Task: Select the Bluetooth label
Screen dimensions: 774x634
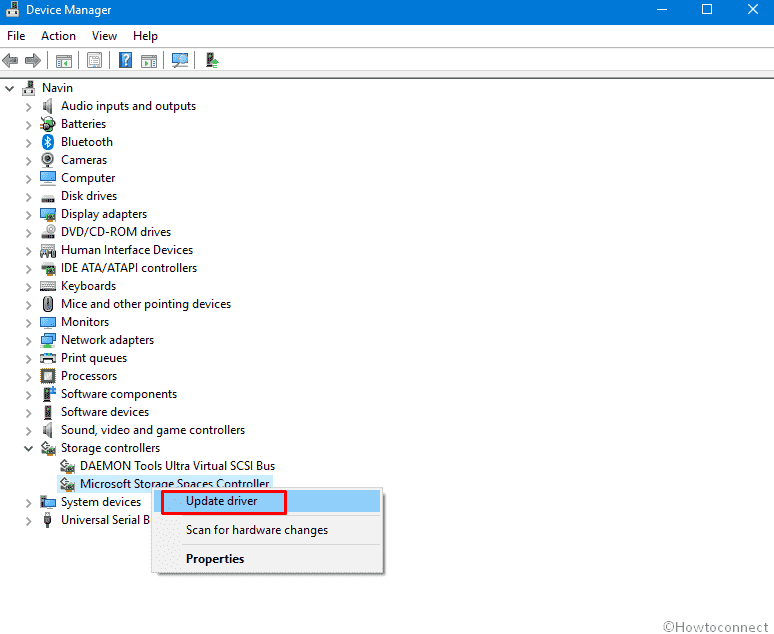Action: point(87,142)
